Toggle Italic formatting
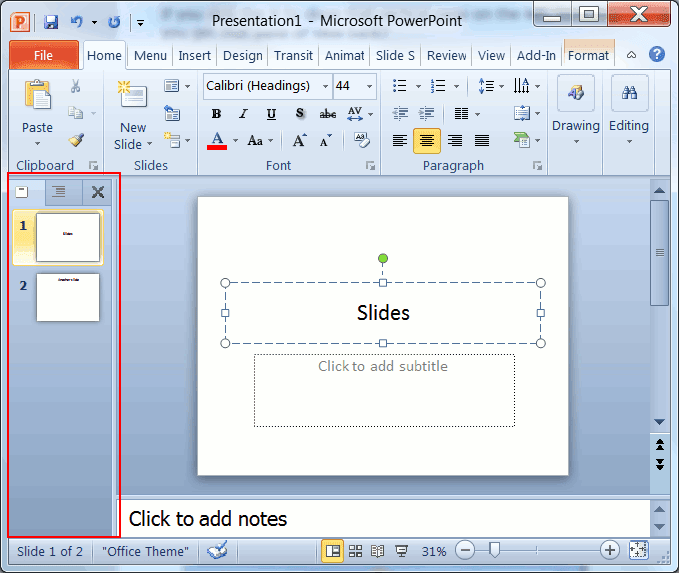This screenshot has height=573, width=679. click(x=244, y=114)
